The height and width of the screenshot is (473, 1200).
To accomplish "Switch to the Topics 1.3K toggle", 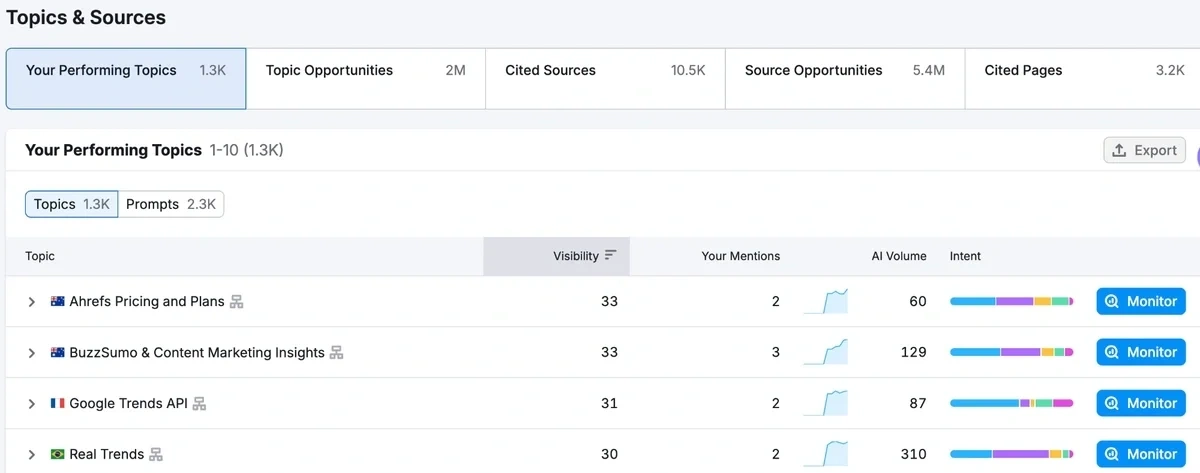I will (x=72, y=204).
